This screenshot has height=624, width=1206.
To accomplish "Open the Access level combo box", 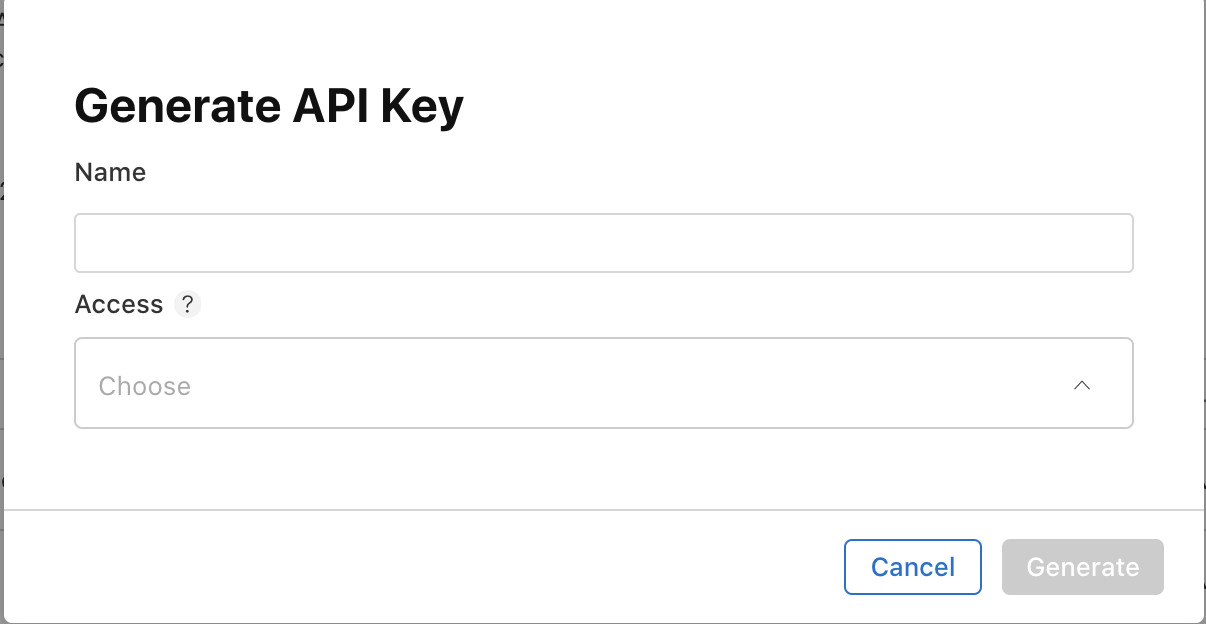I will pos(604,383).
